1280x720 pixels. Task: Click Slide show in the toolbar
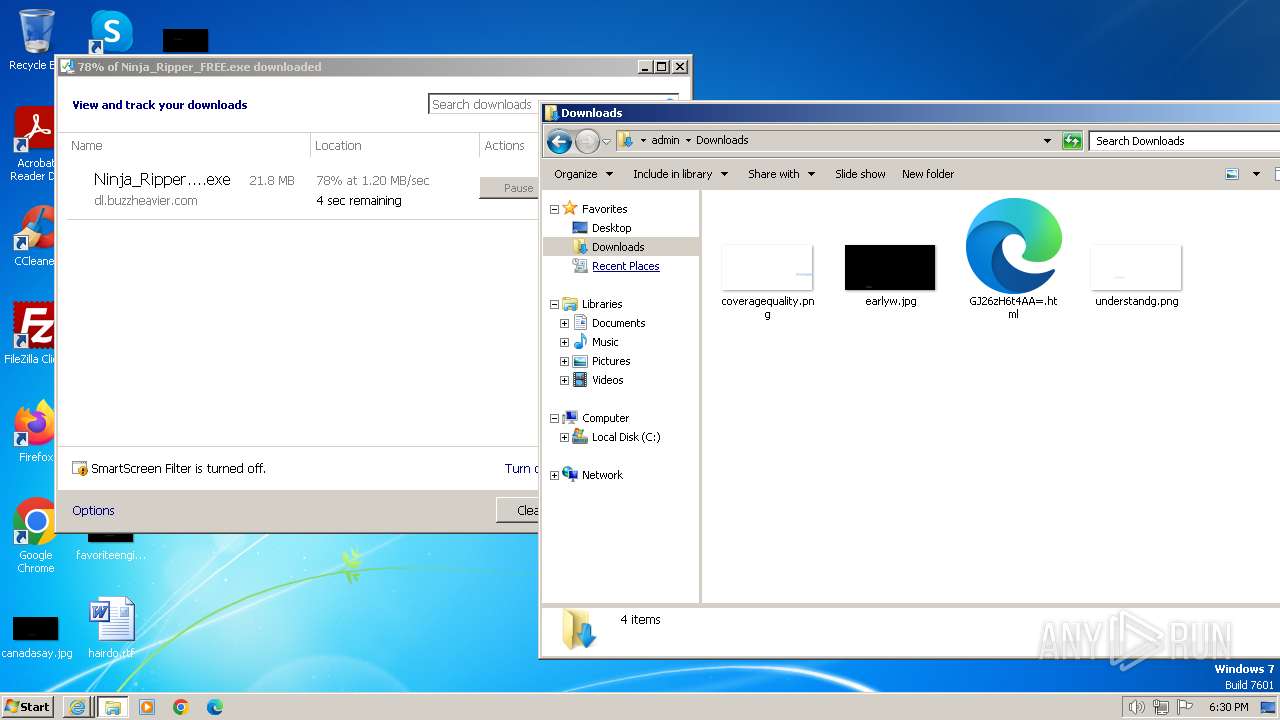[860, 174]
